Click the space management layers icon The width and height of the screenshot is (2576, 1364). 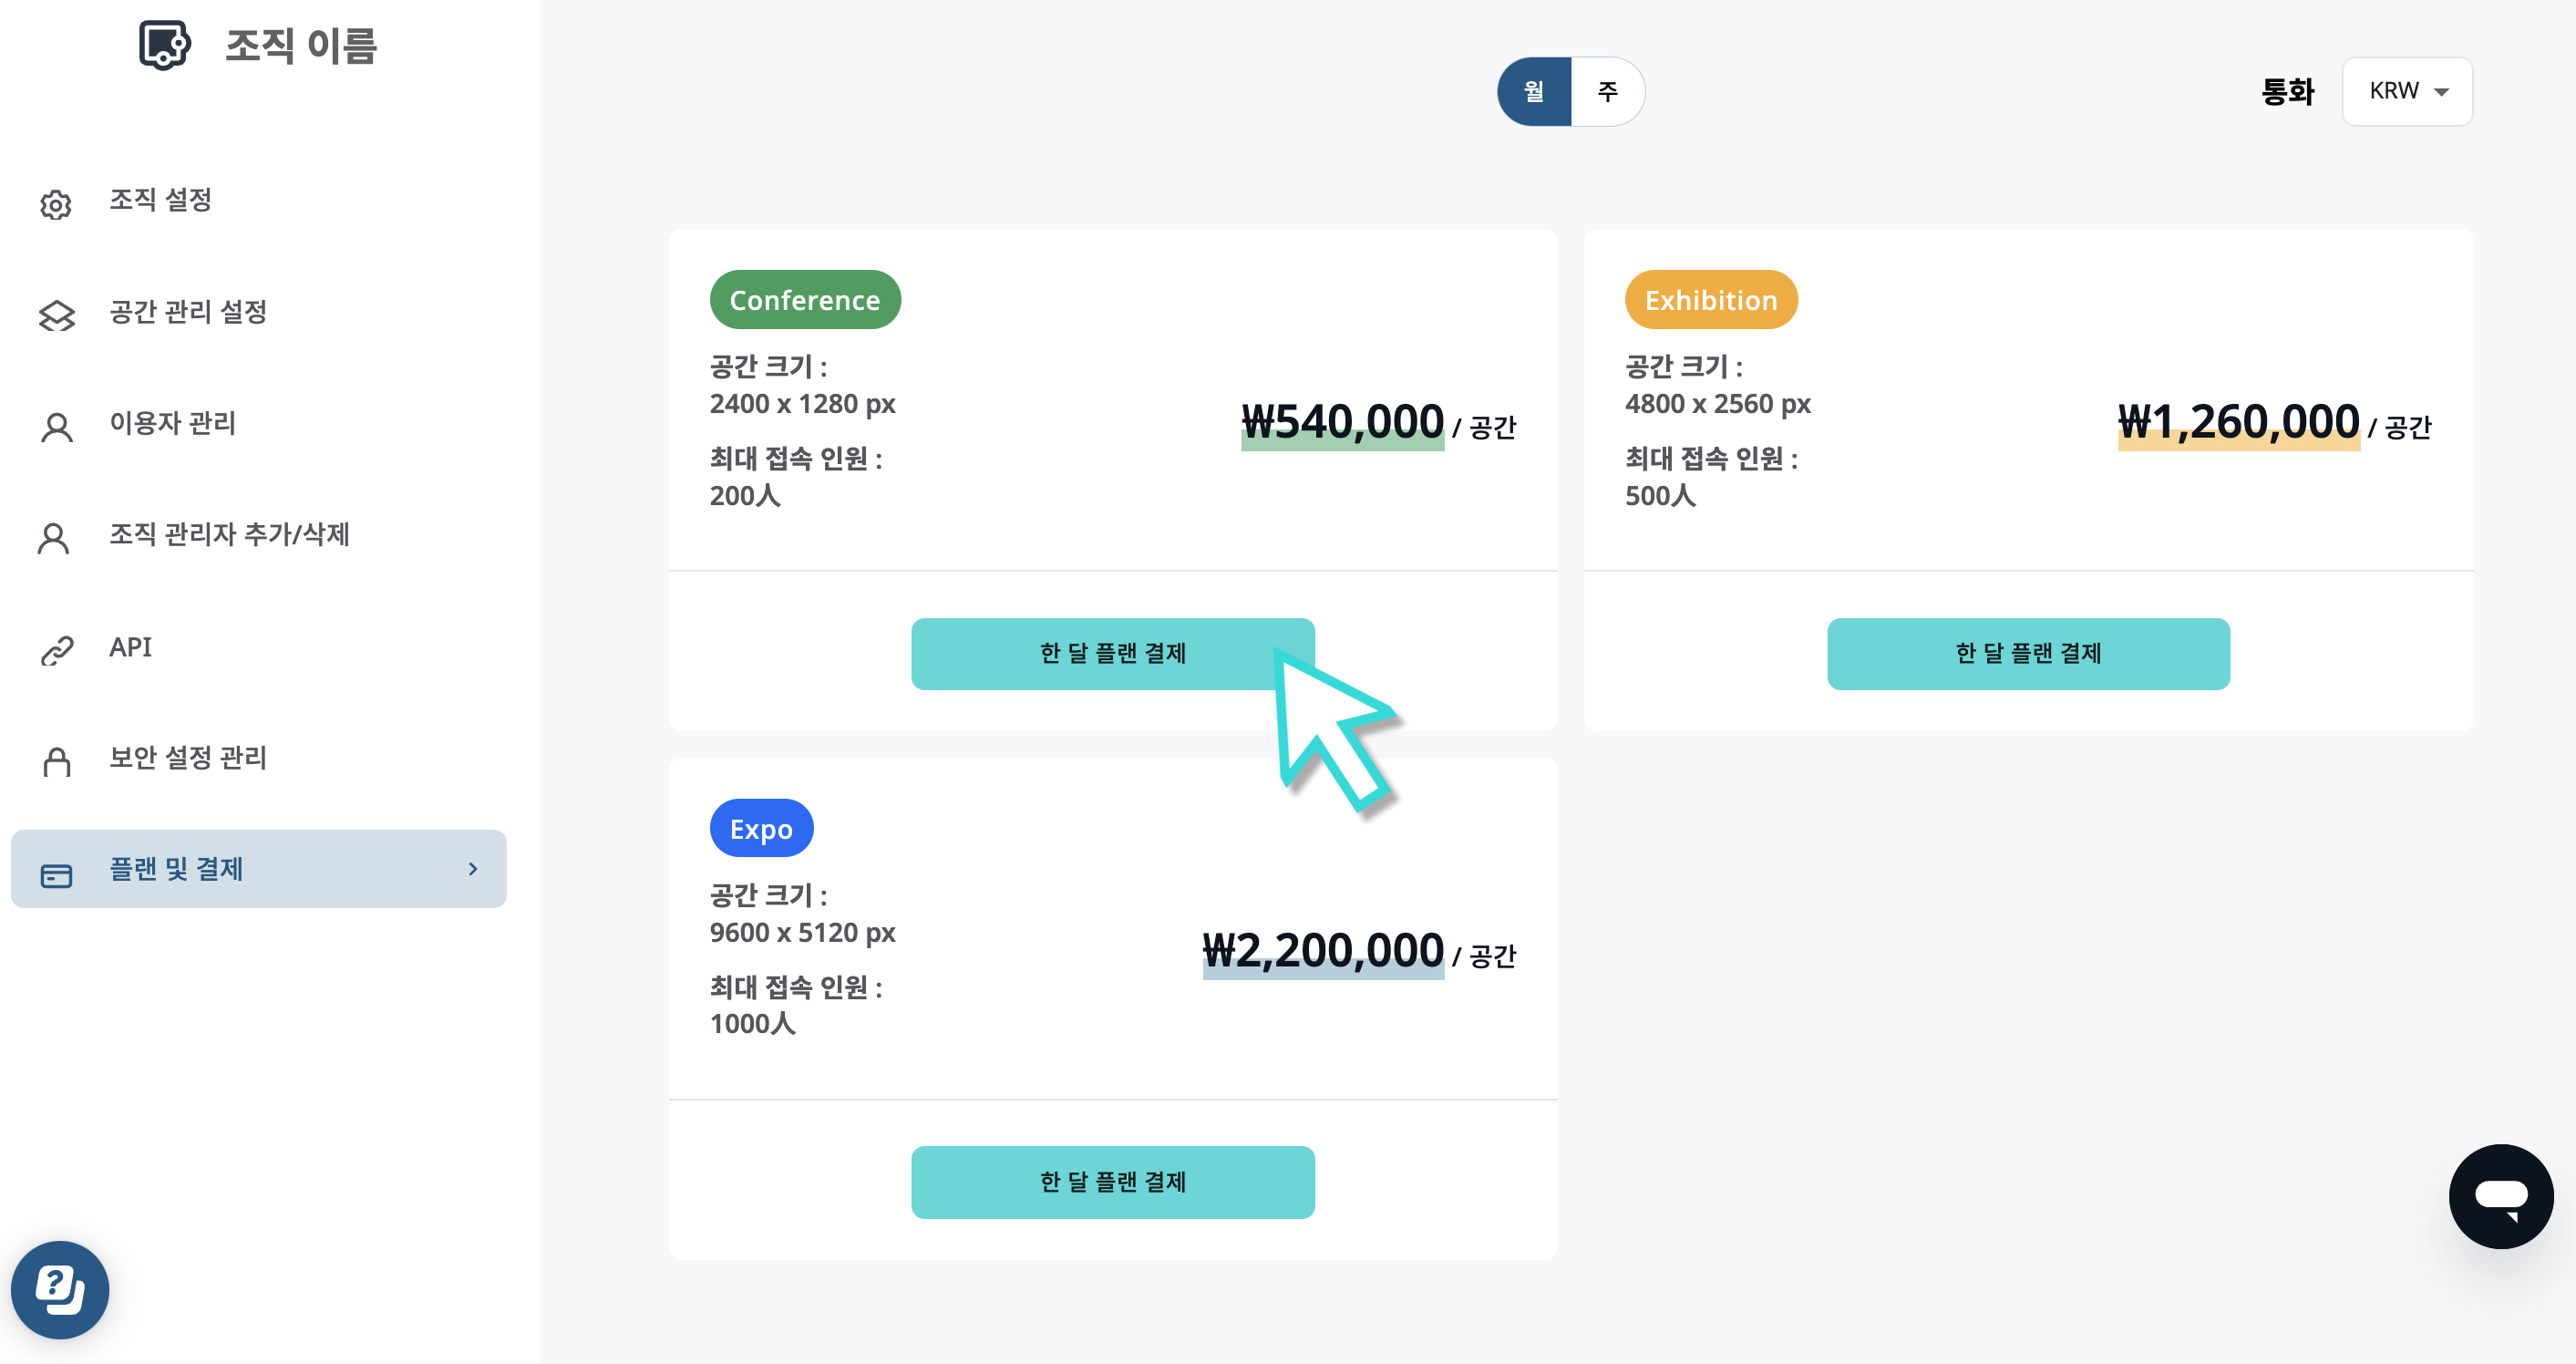point(57,315)
